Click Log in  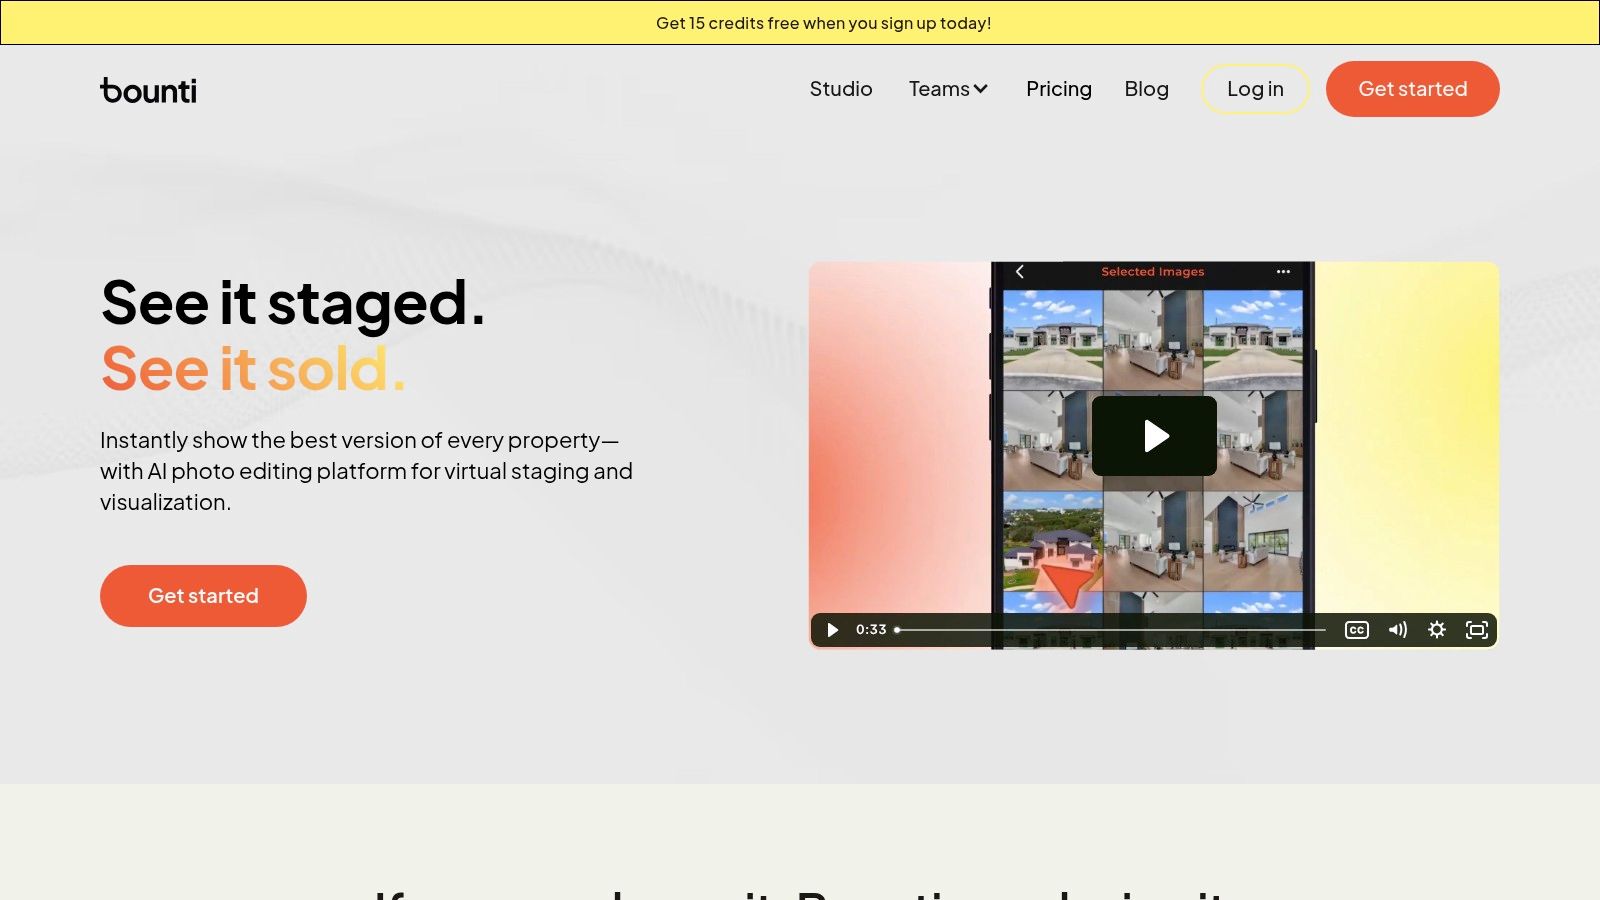pos(1255,89)
